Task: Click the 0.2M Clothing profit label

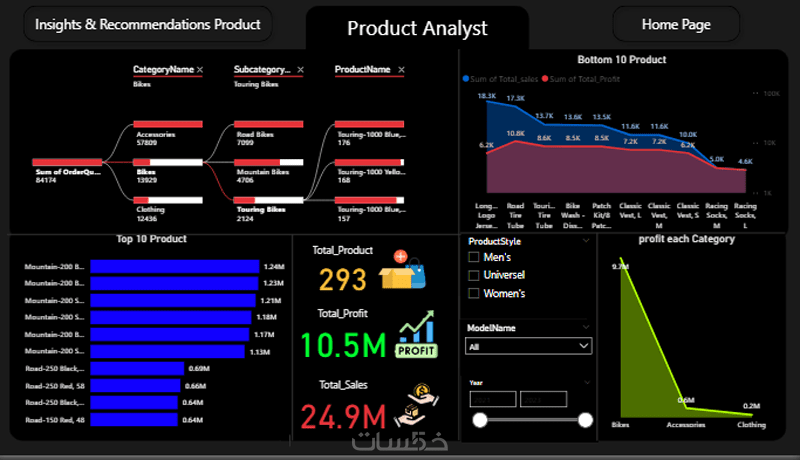Action: [x=751, y=406]
